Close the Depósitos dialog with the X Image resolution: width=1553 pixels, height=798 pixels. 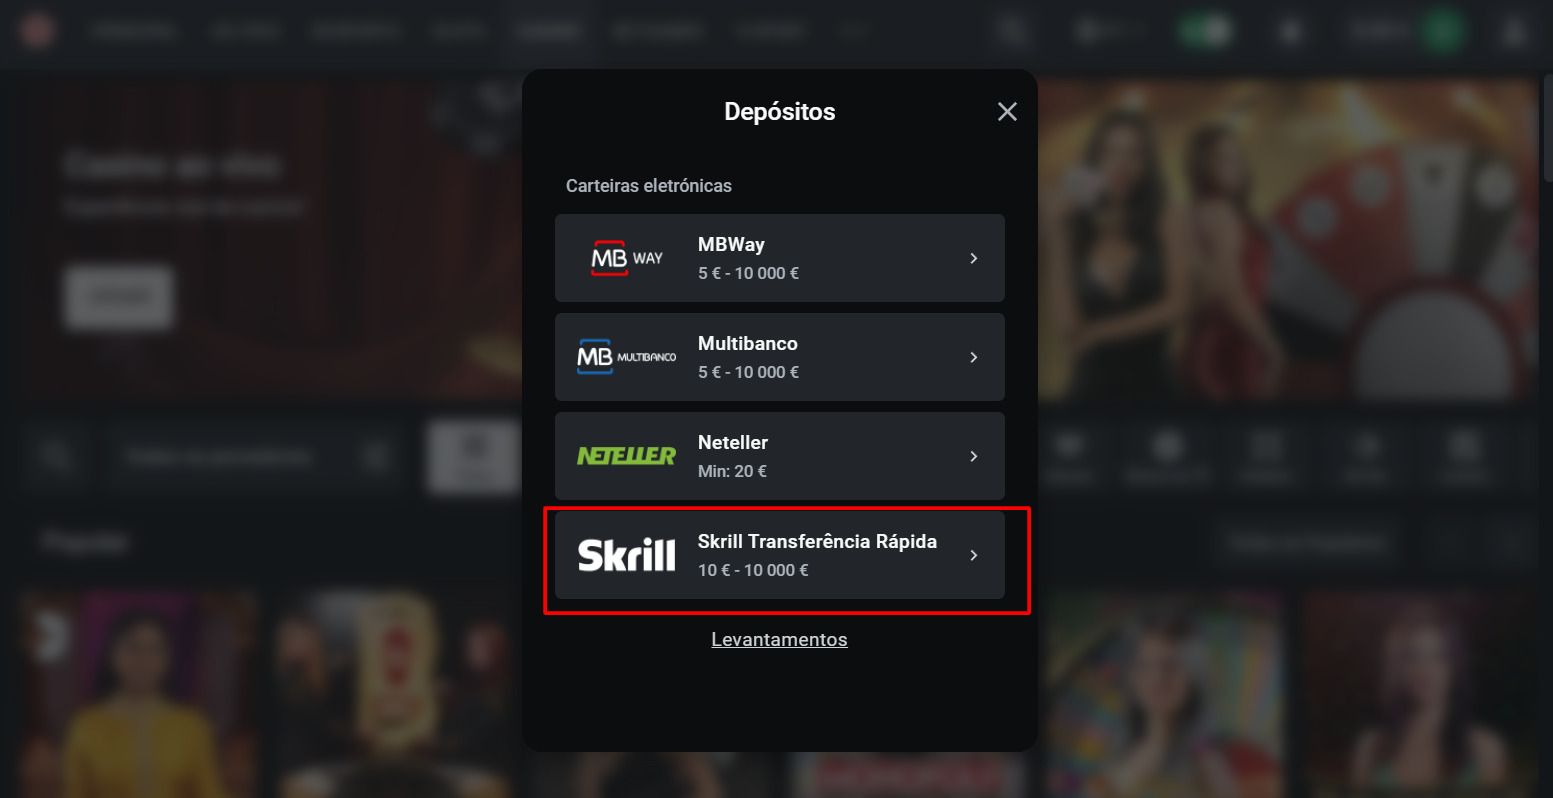coord(1007,112)
